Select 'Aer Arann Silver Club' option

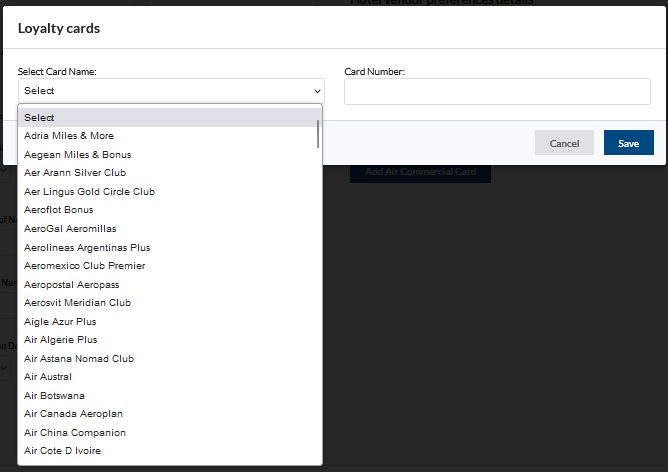point(169,173)
